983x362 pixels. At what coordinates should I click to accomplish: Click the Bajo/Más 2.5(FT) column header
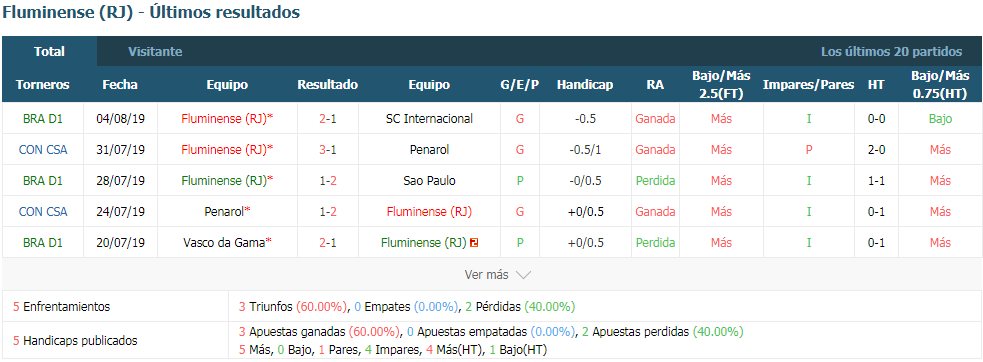[721, 85]
